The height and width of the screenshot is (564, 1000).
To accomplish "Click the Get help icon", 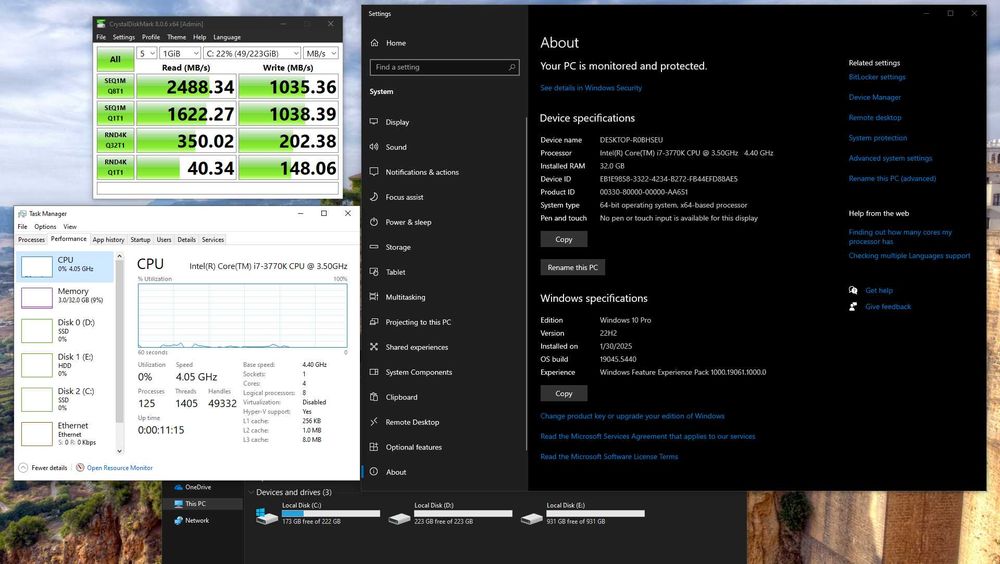I will tap(853, 290).
